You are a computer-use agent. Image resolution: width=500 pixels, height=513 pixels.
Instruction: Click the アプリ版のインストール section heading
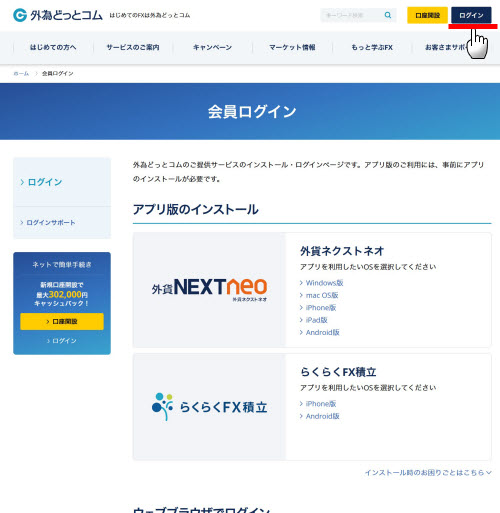[196, 209]
